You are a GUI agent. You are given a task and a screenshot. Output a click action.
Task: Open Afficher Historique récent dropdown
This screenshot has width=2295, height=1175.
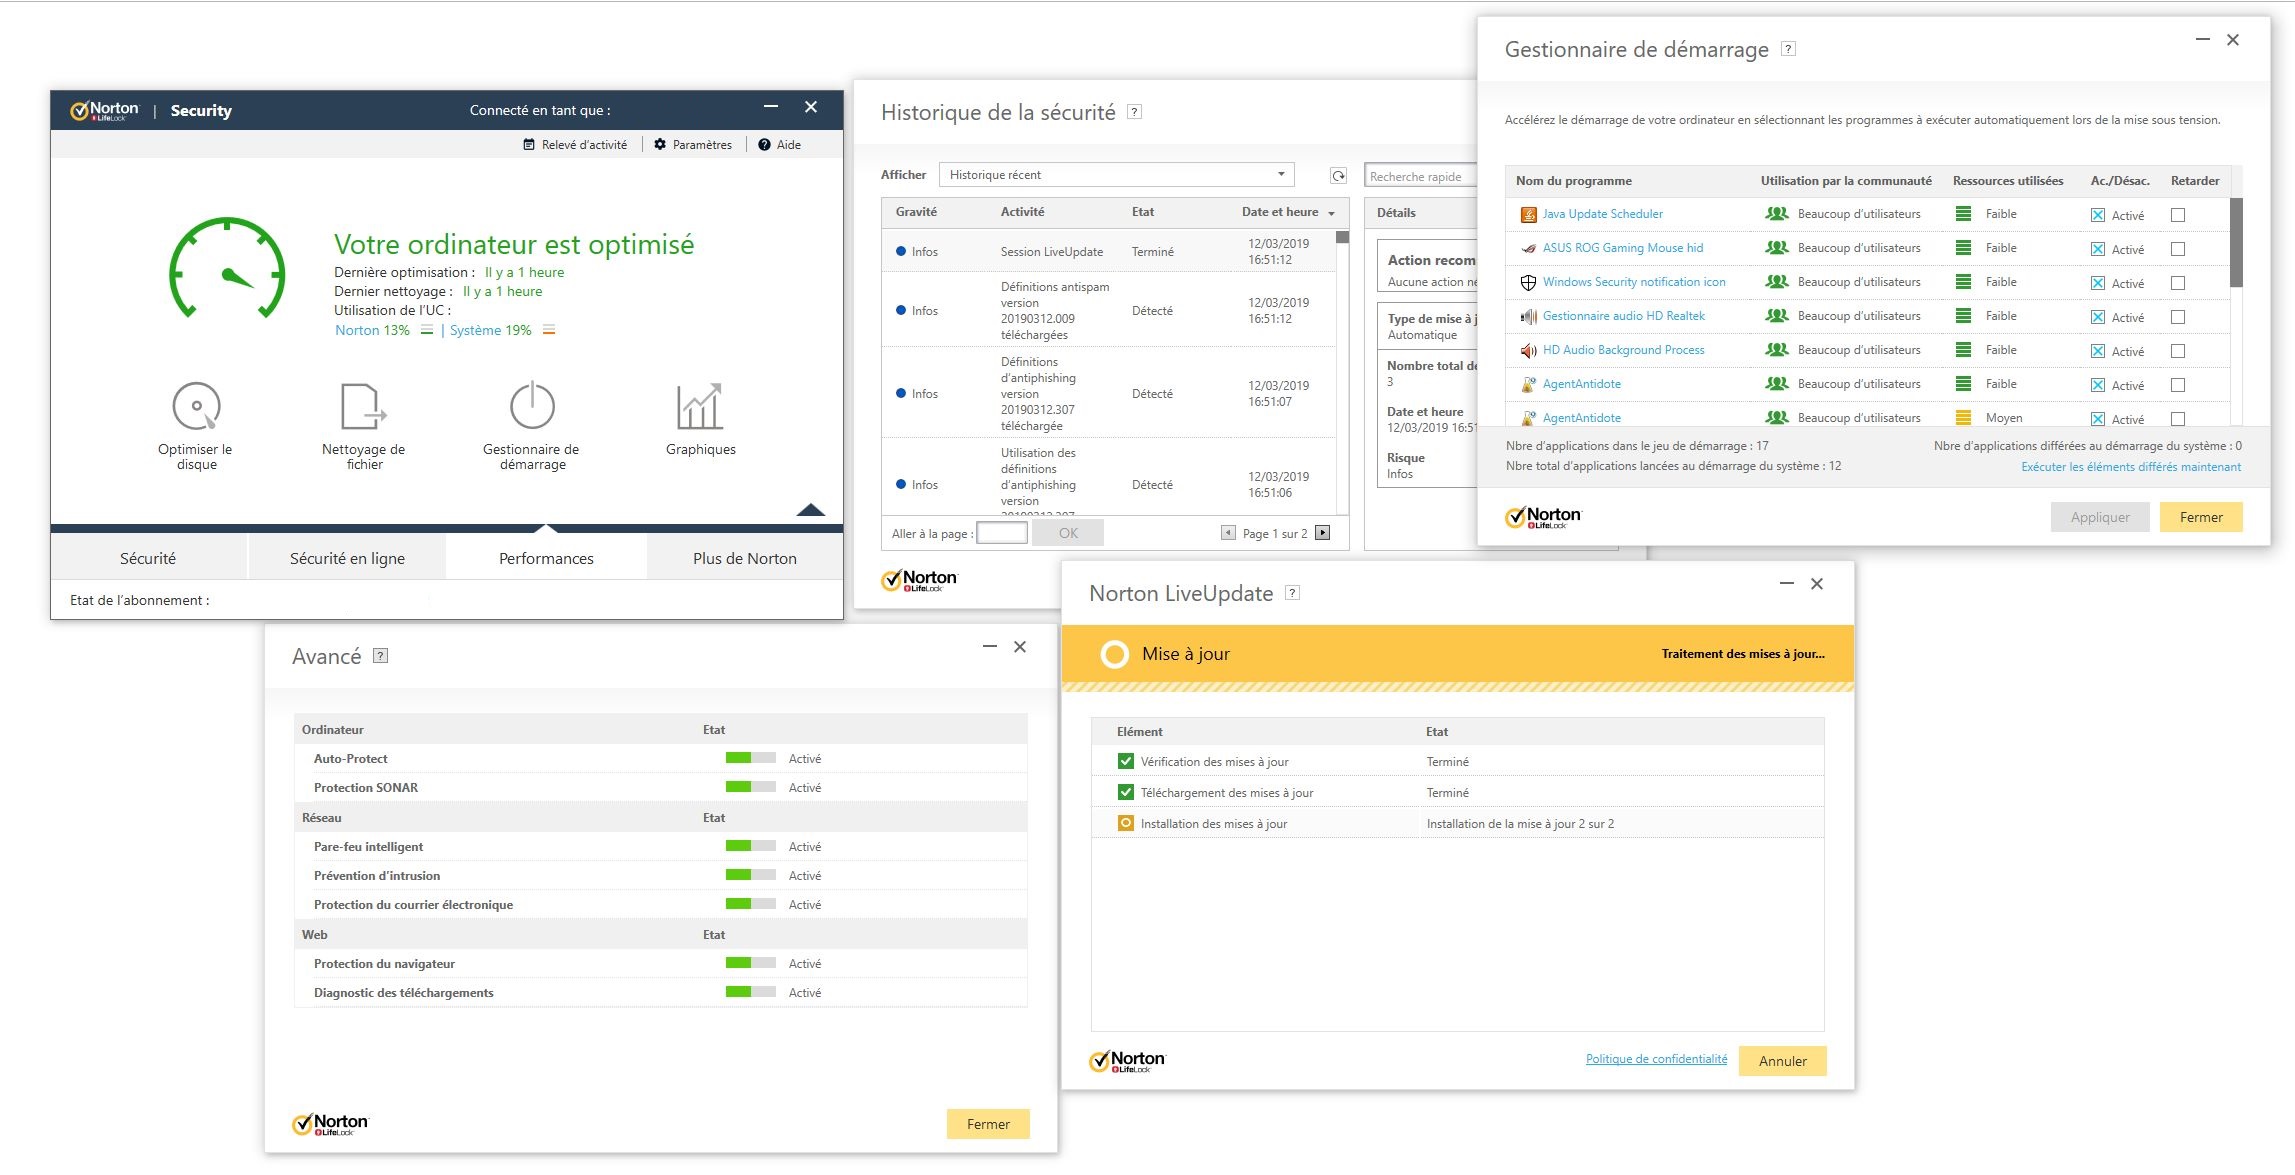[x=1116, y=175]
